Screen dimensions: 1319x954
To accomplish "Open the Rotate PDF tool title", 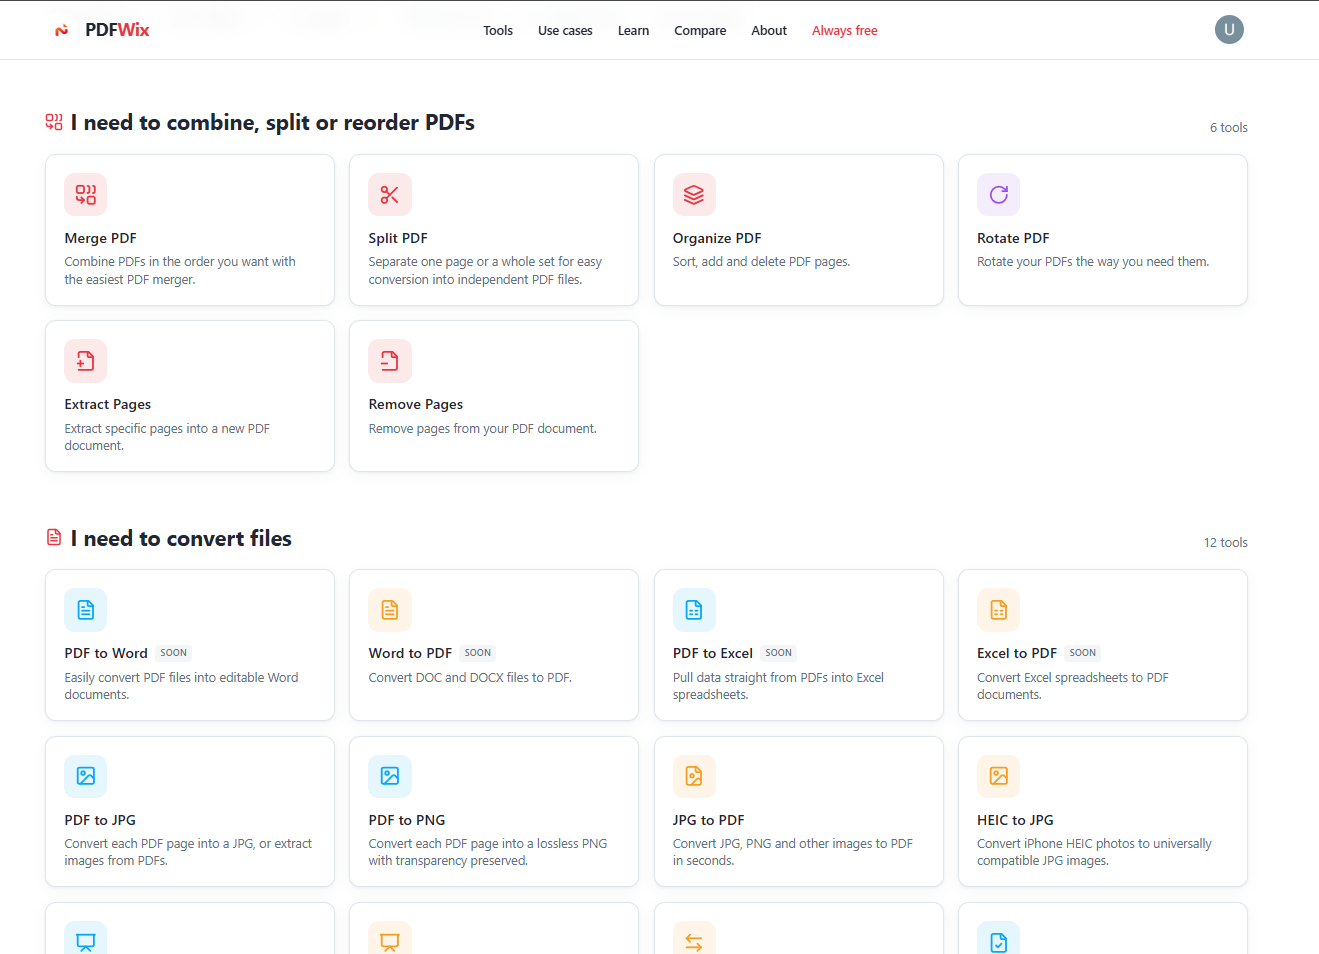I will [x=1013, y=238].
